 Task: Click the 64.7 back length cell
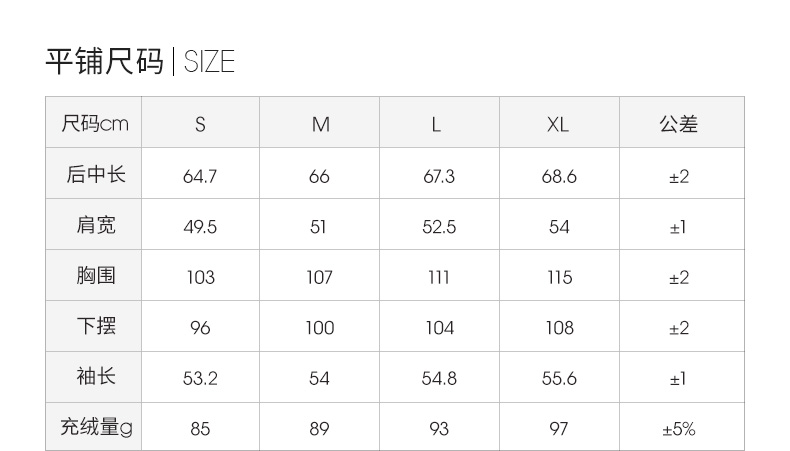coord(200,177)
